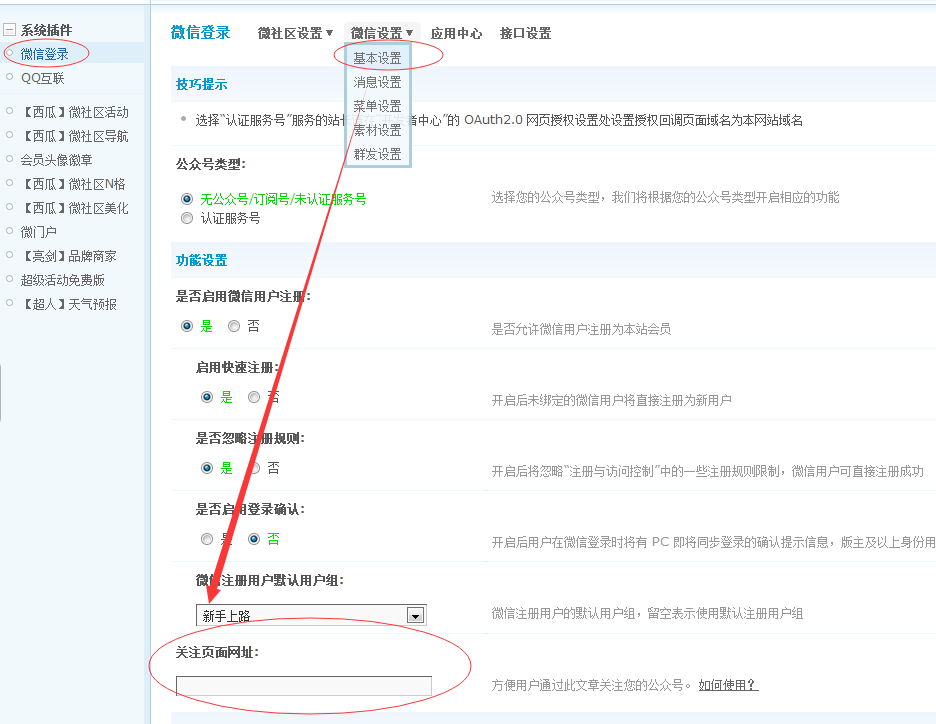Choose 基本设置 from the dropdown
The width and height of the screenshot is (936, 724).
(377, 58)
